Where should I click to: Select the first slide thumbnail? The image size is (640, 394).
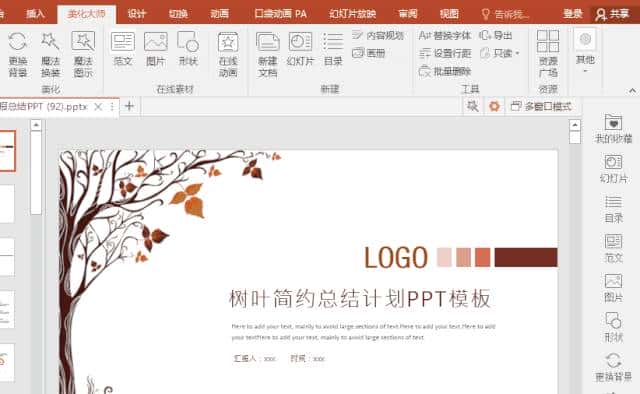pos(7,151)
